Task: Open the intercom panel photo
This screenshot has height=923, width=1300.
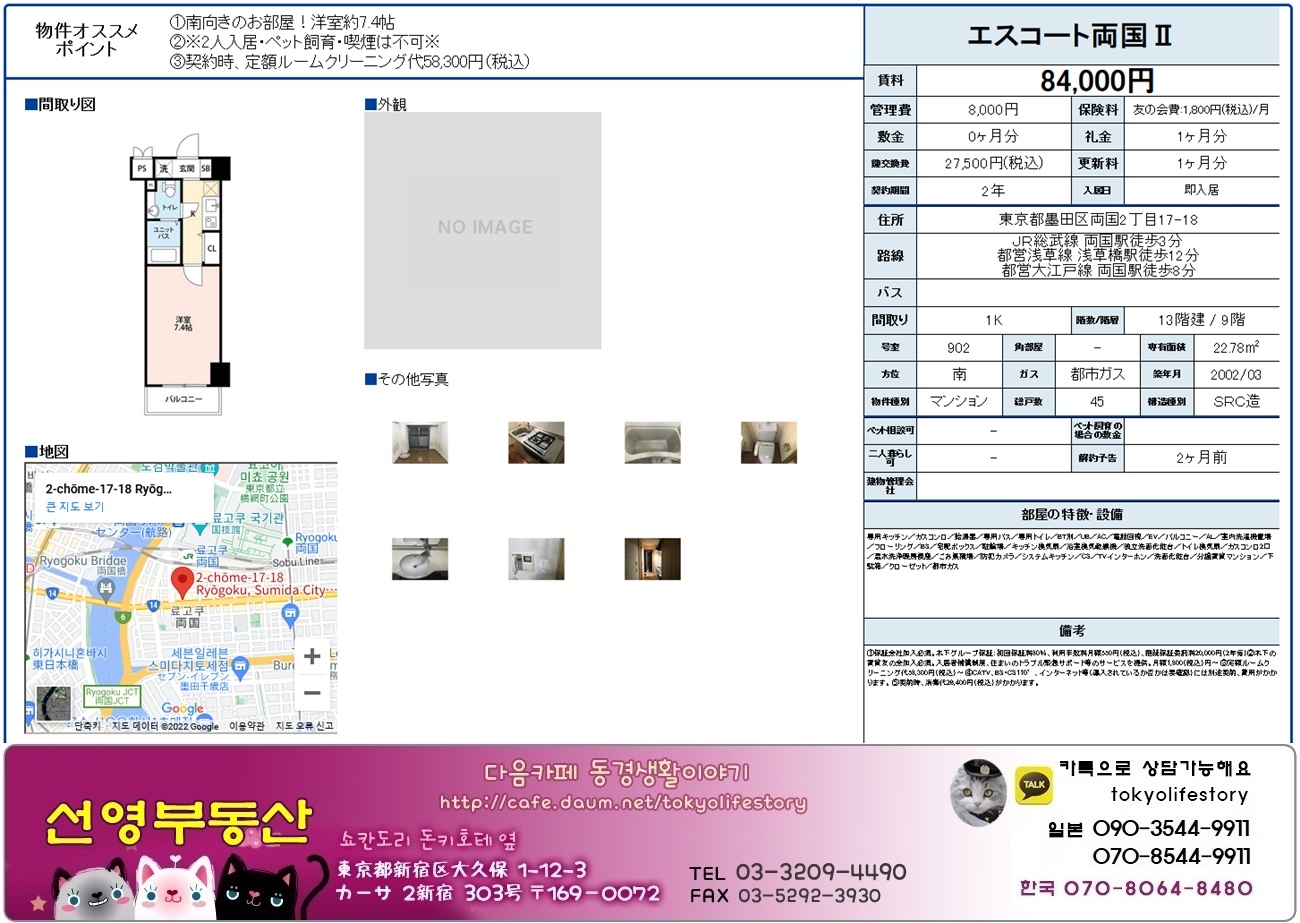Action: [536, 559]
